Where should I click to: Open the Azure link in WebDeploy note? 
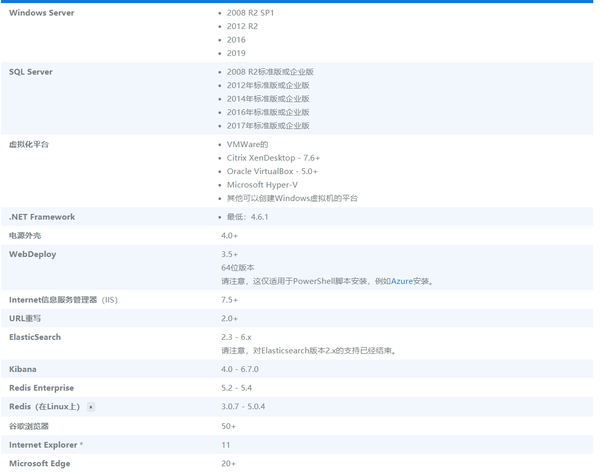tap(401, 281)
